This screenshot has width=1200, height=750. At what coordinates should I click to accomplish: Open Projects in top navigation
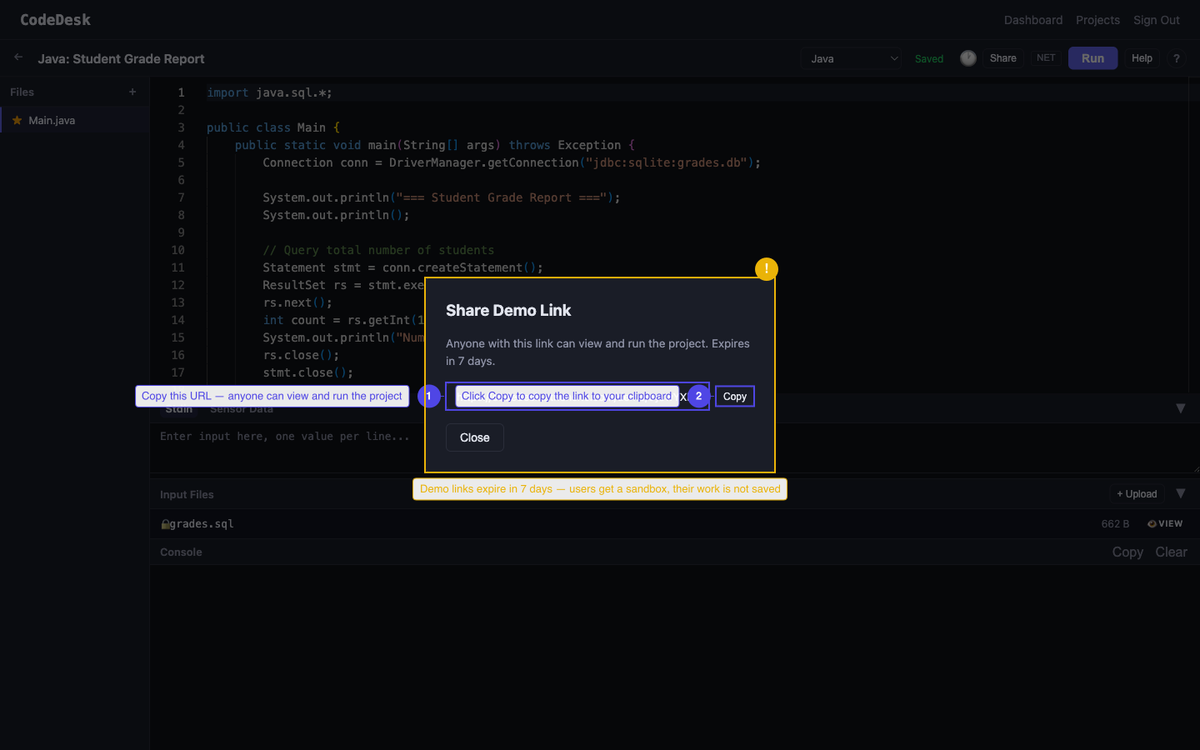pyautogui.click(x=1098, y=20)
